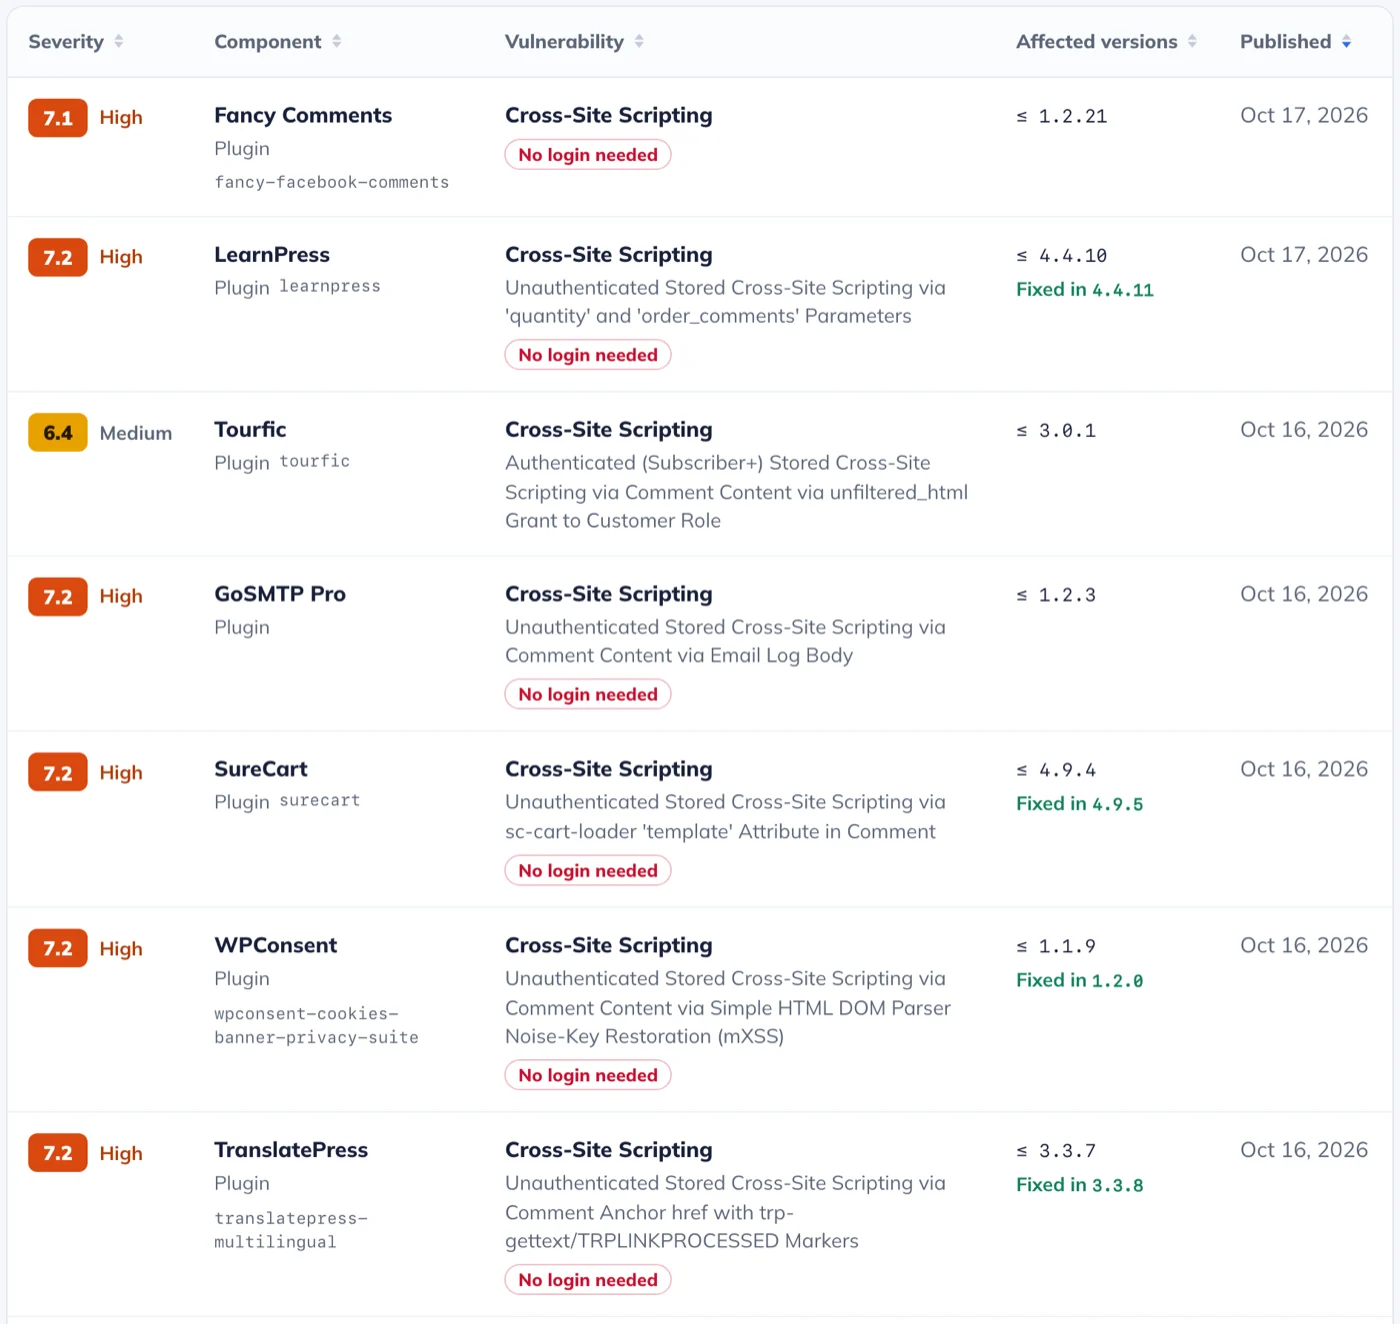Click the fancy-facebook-comments slug
This screenshot has width=1400, height=1324.
[332, 182]
